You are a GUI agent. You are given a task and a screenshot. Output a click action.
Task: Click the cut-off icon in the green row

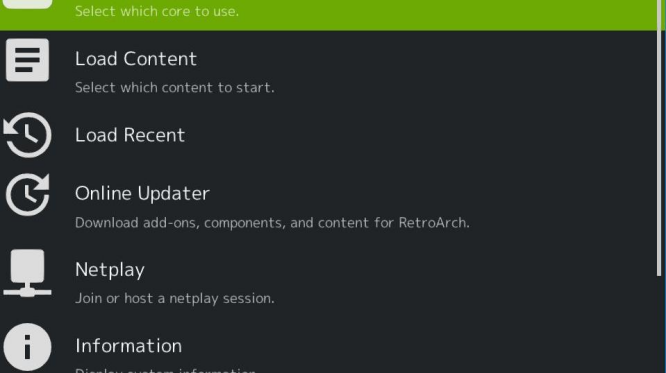(27, 4)
